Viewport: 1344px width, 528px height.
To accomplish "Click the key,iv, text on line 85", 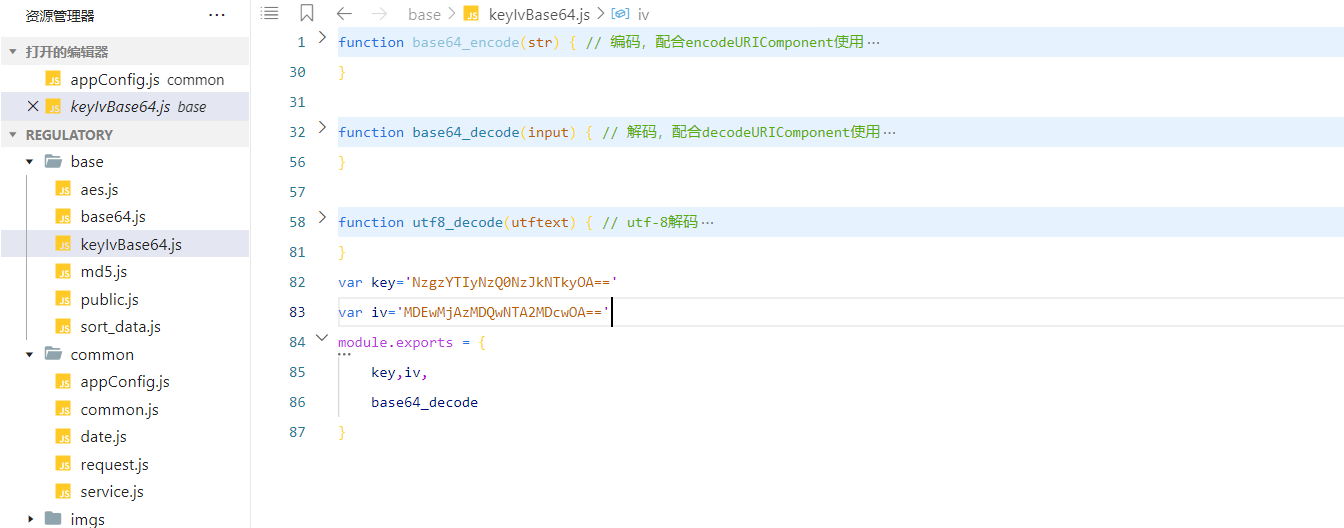I will point(399,372).
